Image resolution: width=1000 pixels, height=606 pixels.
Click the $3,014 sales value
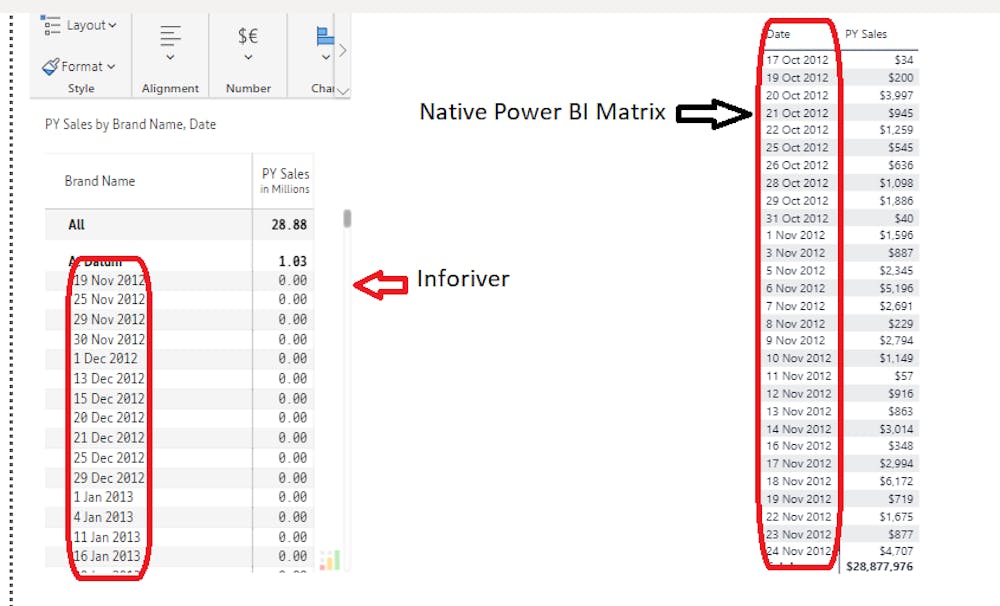coord(896,429)
